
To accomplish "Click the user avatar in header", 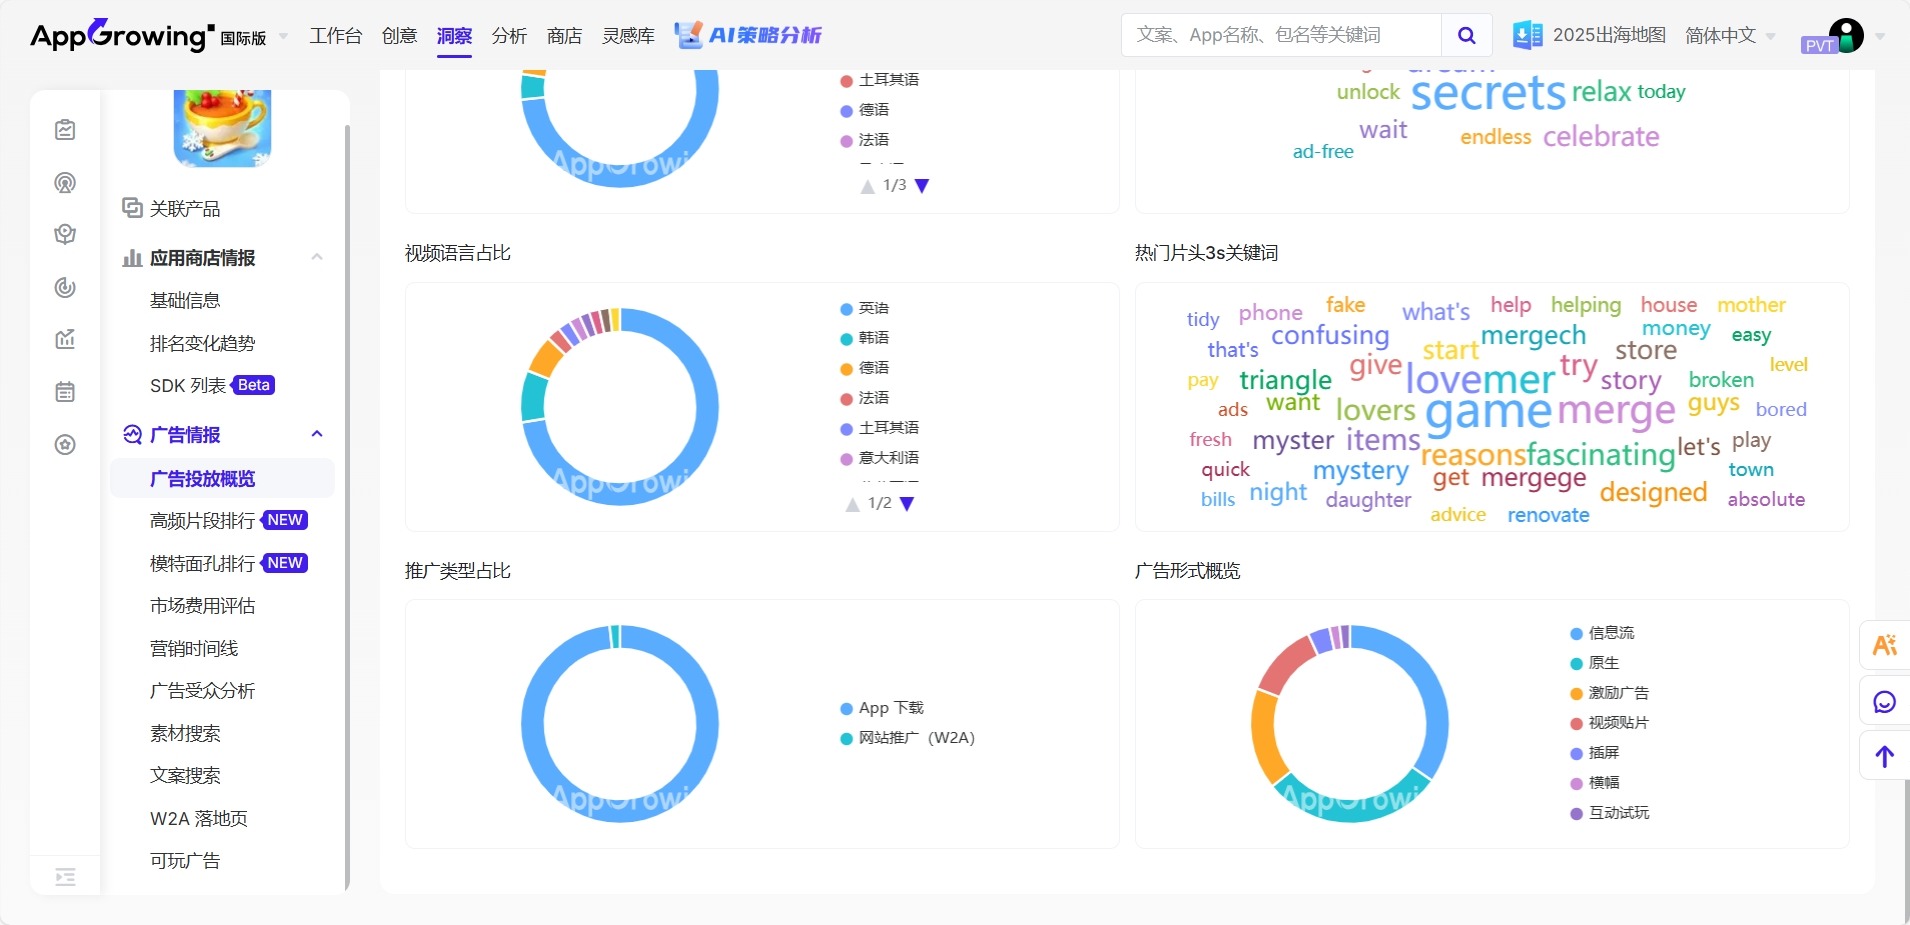I will [x=1845, y=36].
